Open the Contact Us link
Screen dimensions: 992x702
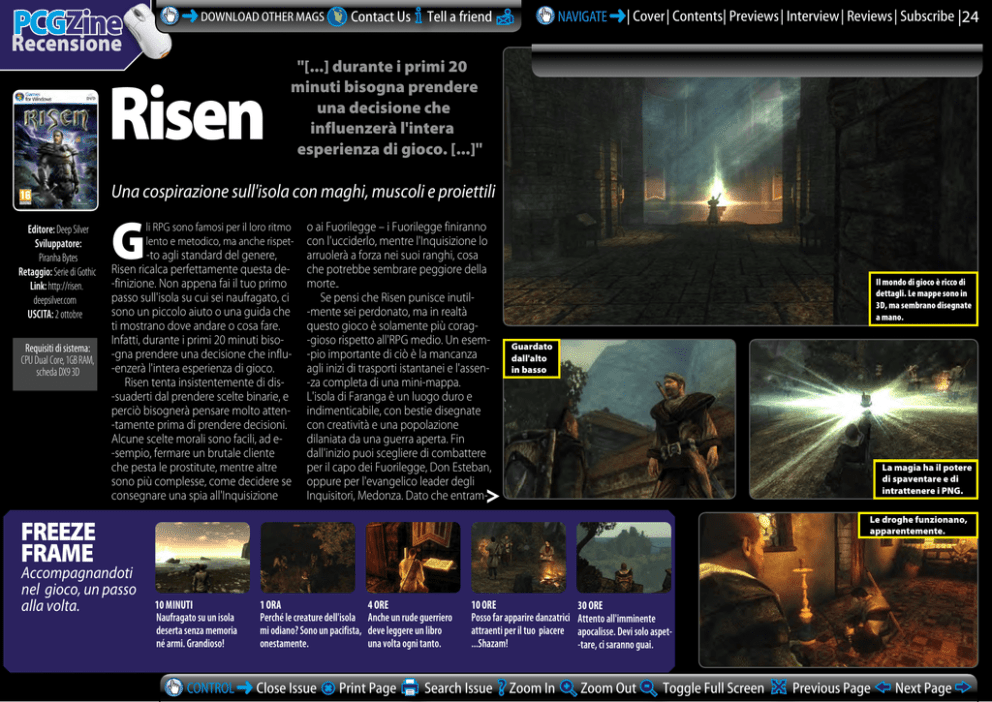point(380,17)
